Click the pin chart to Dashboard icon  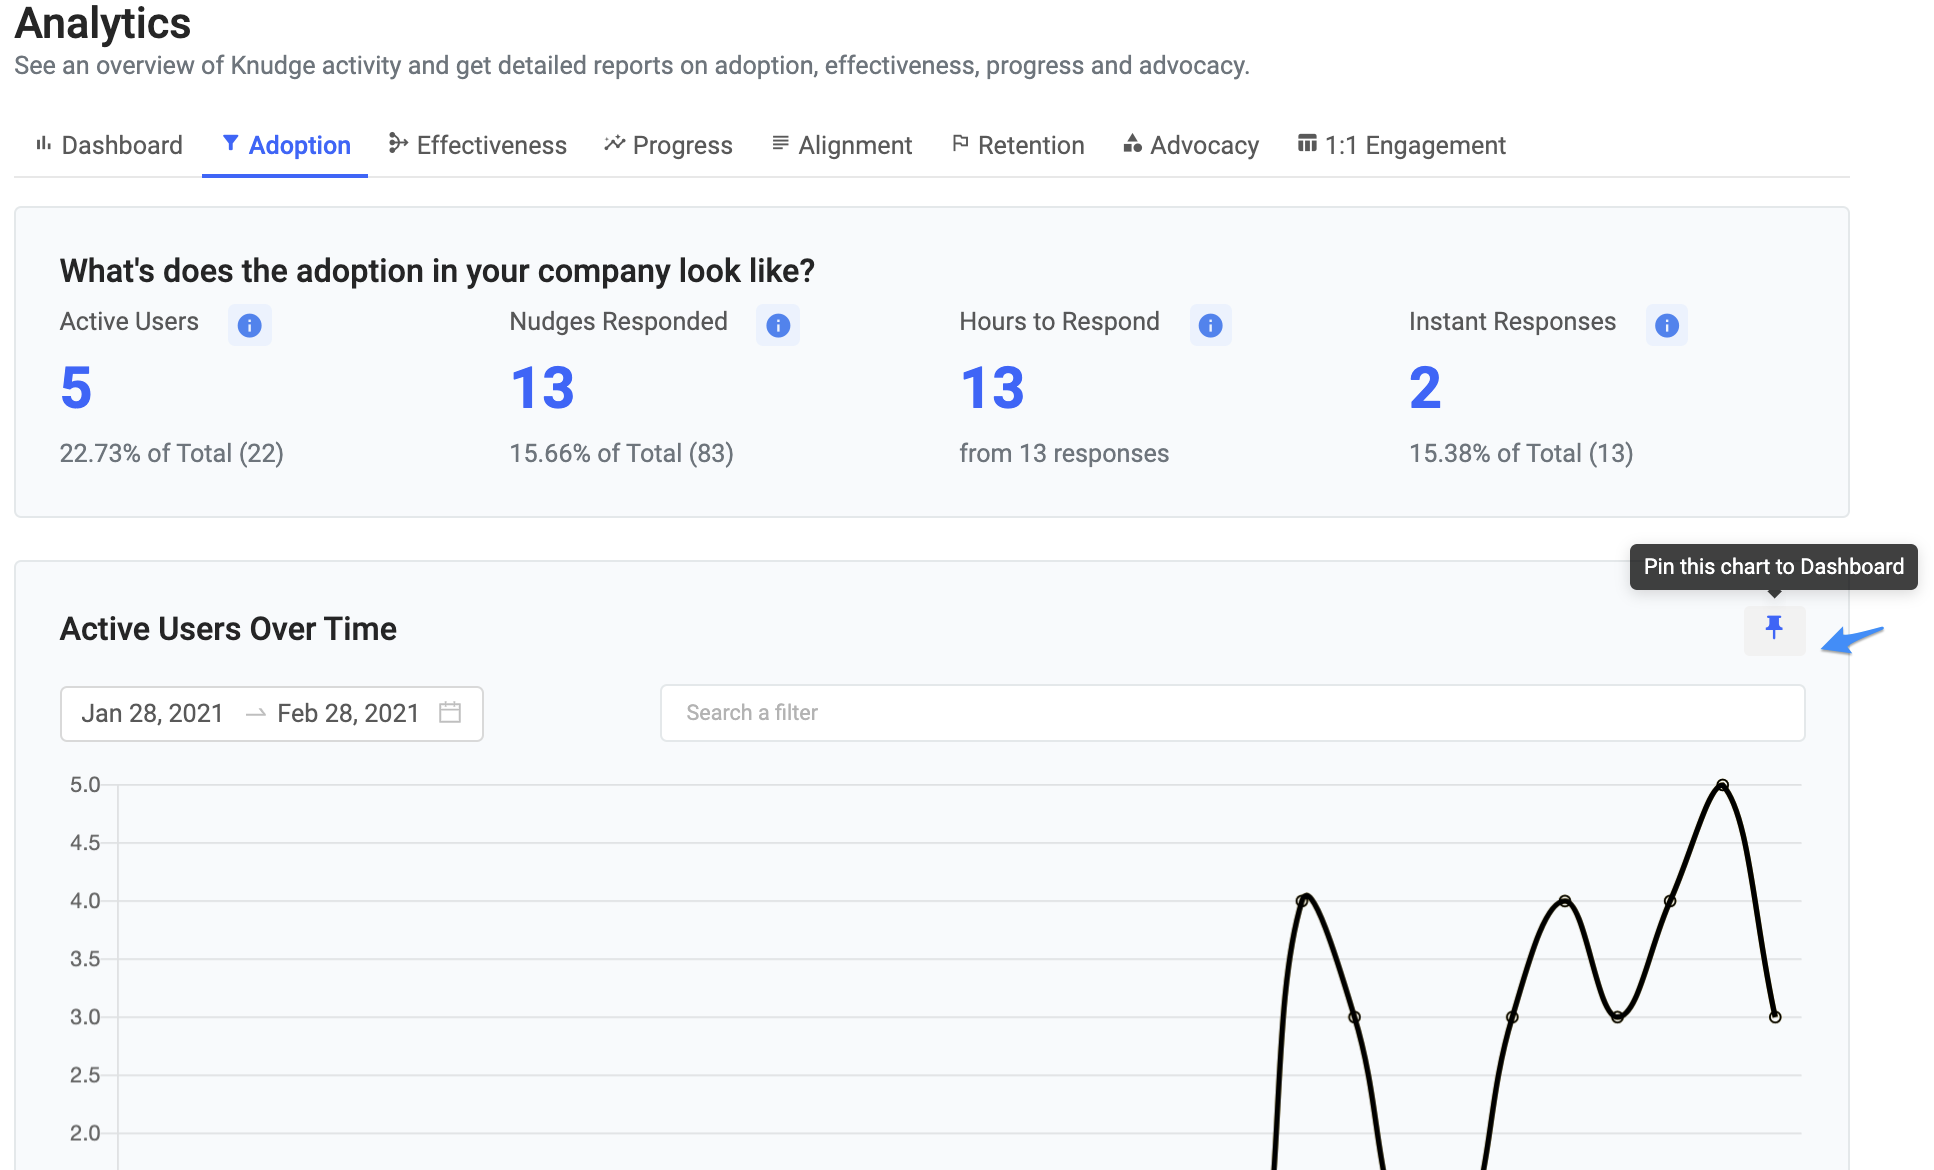pos(1774,629)
